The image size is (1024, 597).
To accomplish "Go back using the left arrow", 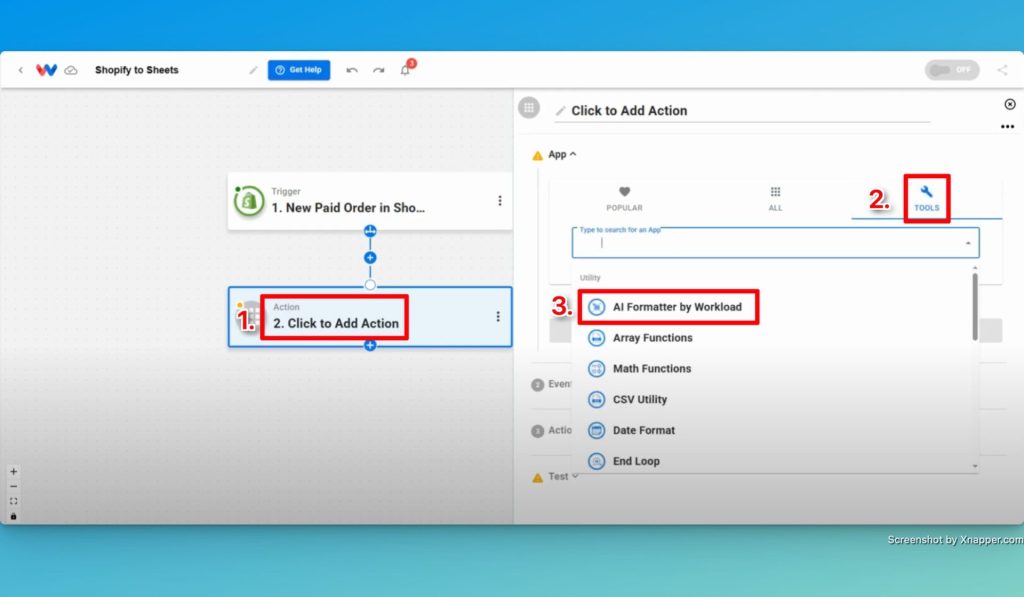I will coord(21,70).
